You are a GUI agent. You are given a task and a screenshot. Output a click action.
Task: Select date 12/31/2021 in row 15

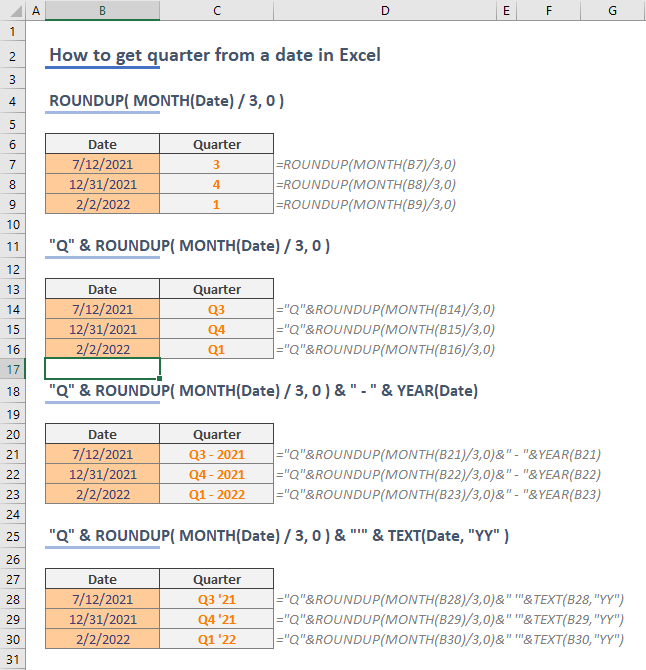click(103, 329)
